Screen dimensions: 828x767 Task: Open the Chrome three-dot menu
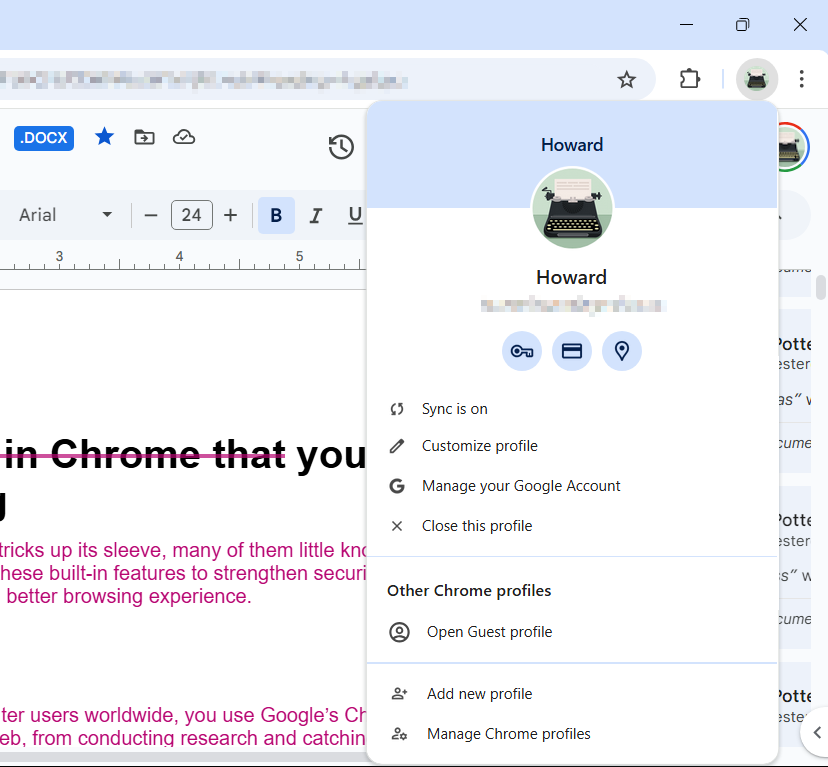[x=802, y=79]
